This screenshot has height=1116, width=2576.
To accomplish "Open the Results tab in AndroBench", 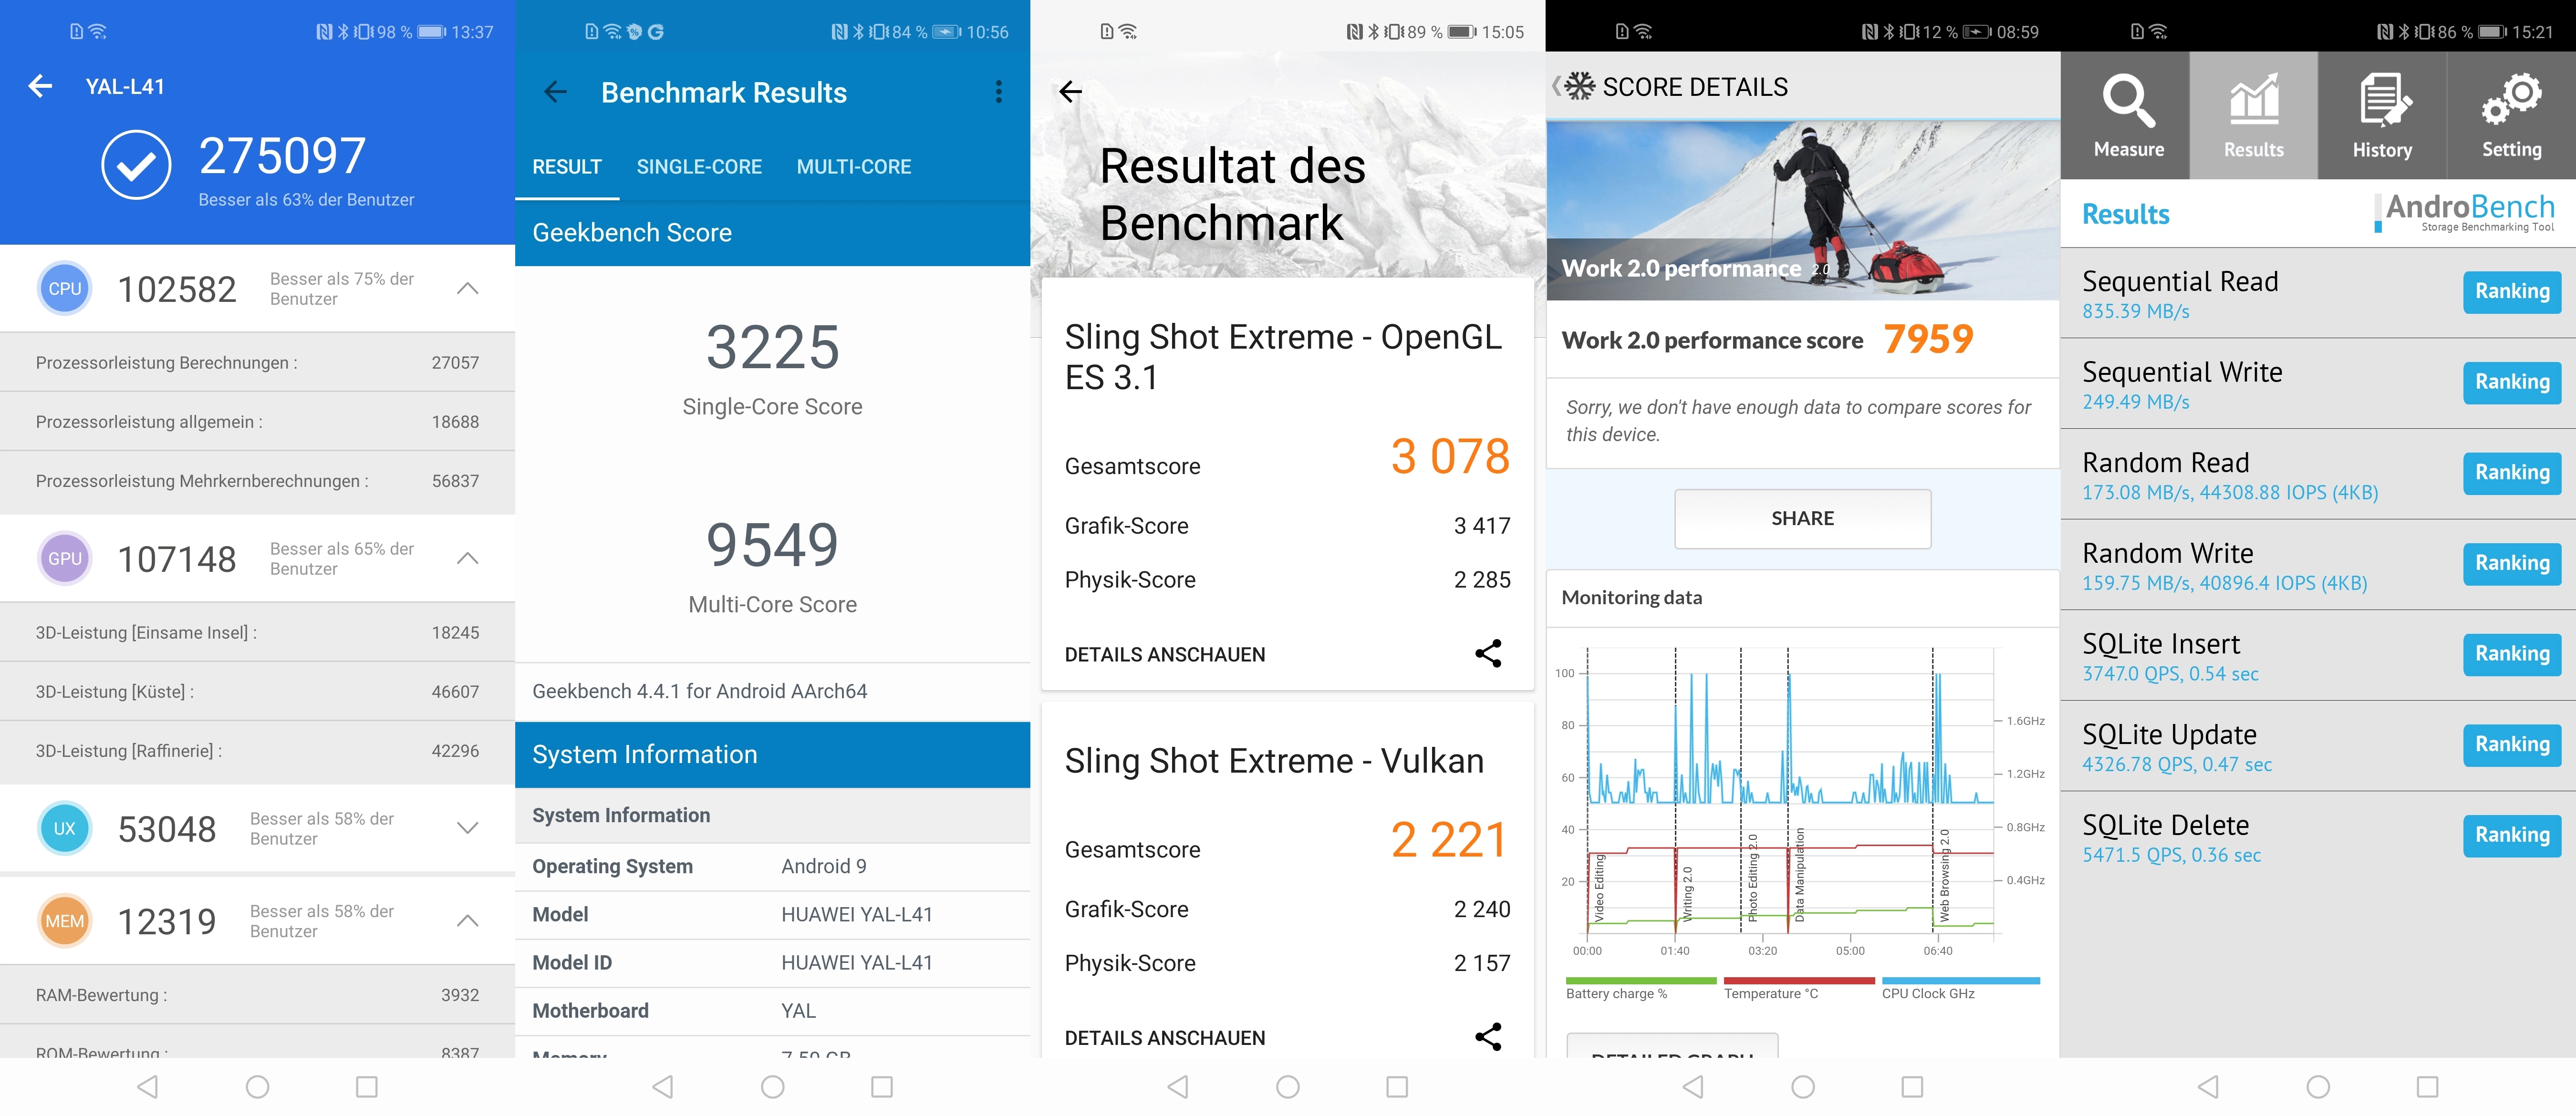I will pos(2254,116).
